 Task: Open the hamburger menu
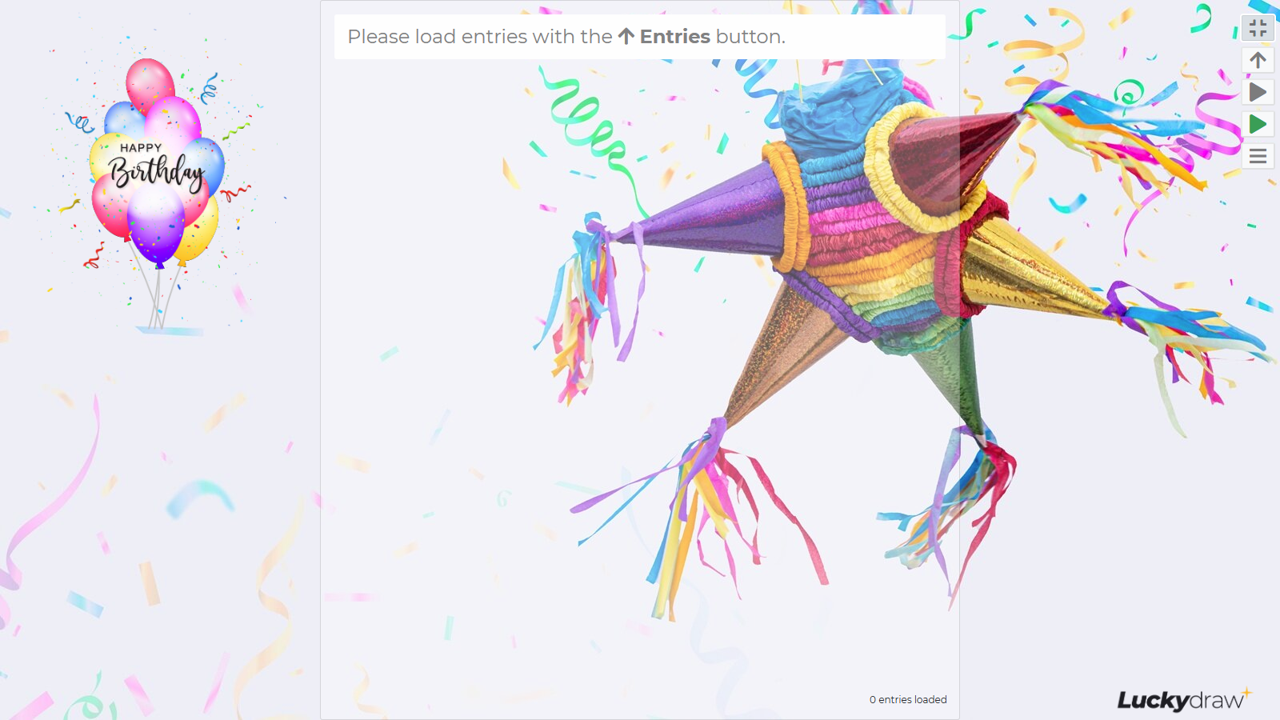[1258, 156]
